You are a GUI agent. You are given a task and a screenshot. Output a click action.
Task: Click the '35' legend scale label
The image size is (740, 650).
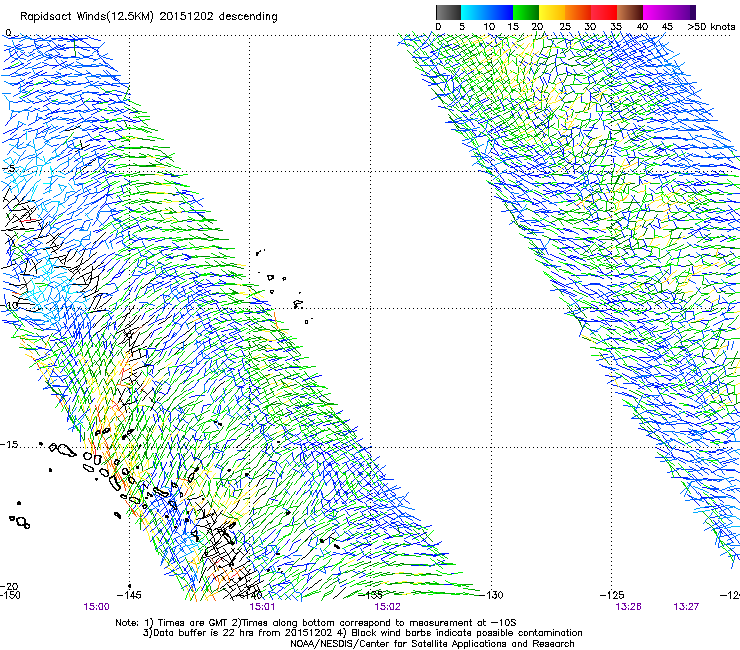coord(616,27)
